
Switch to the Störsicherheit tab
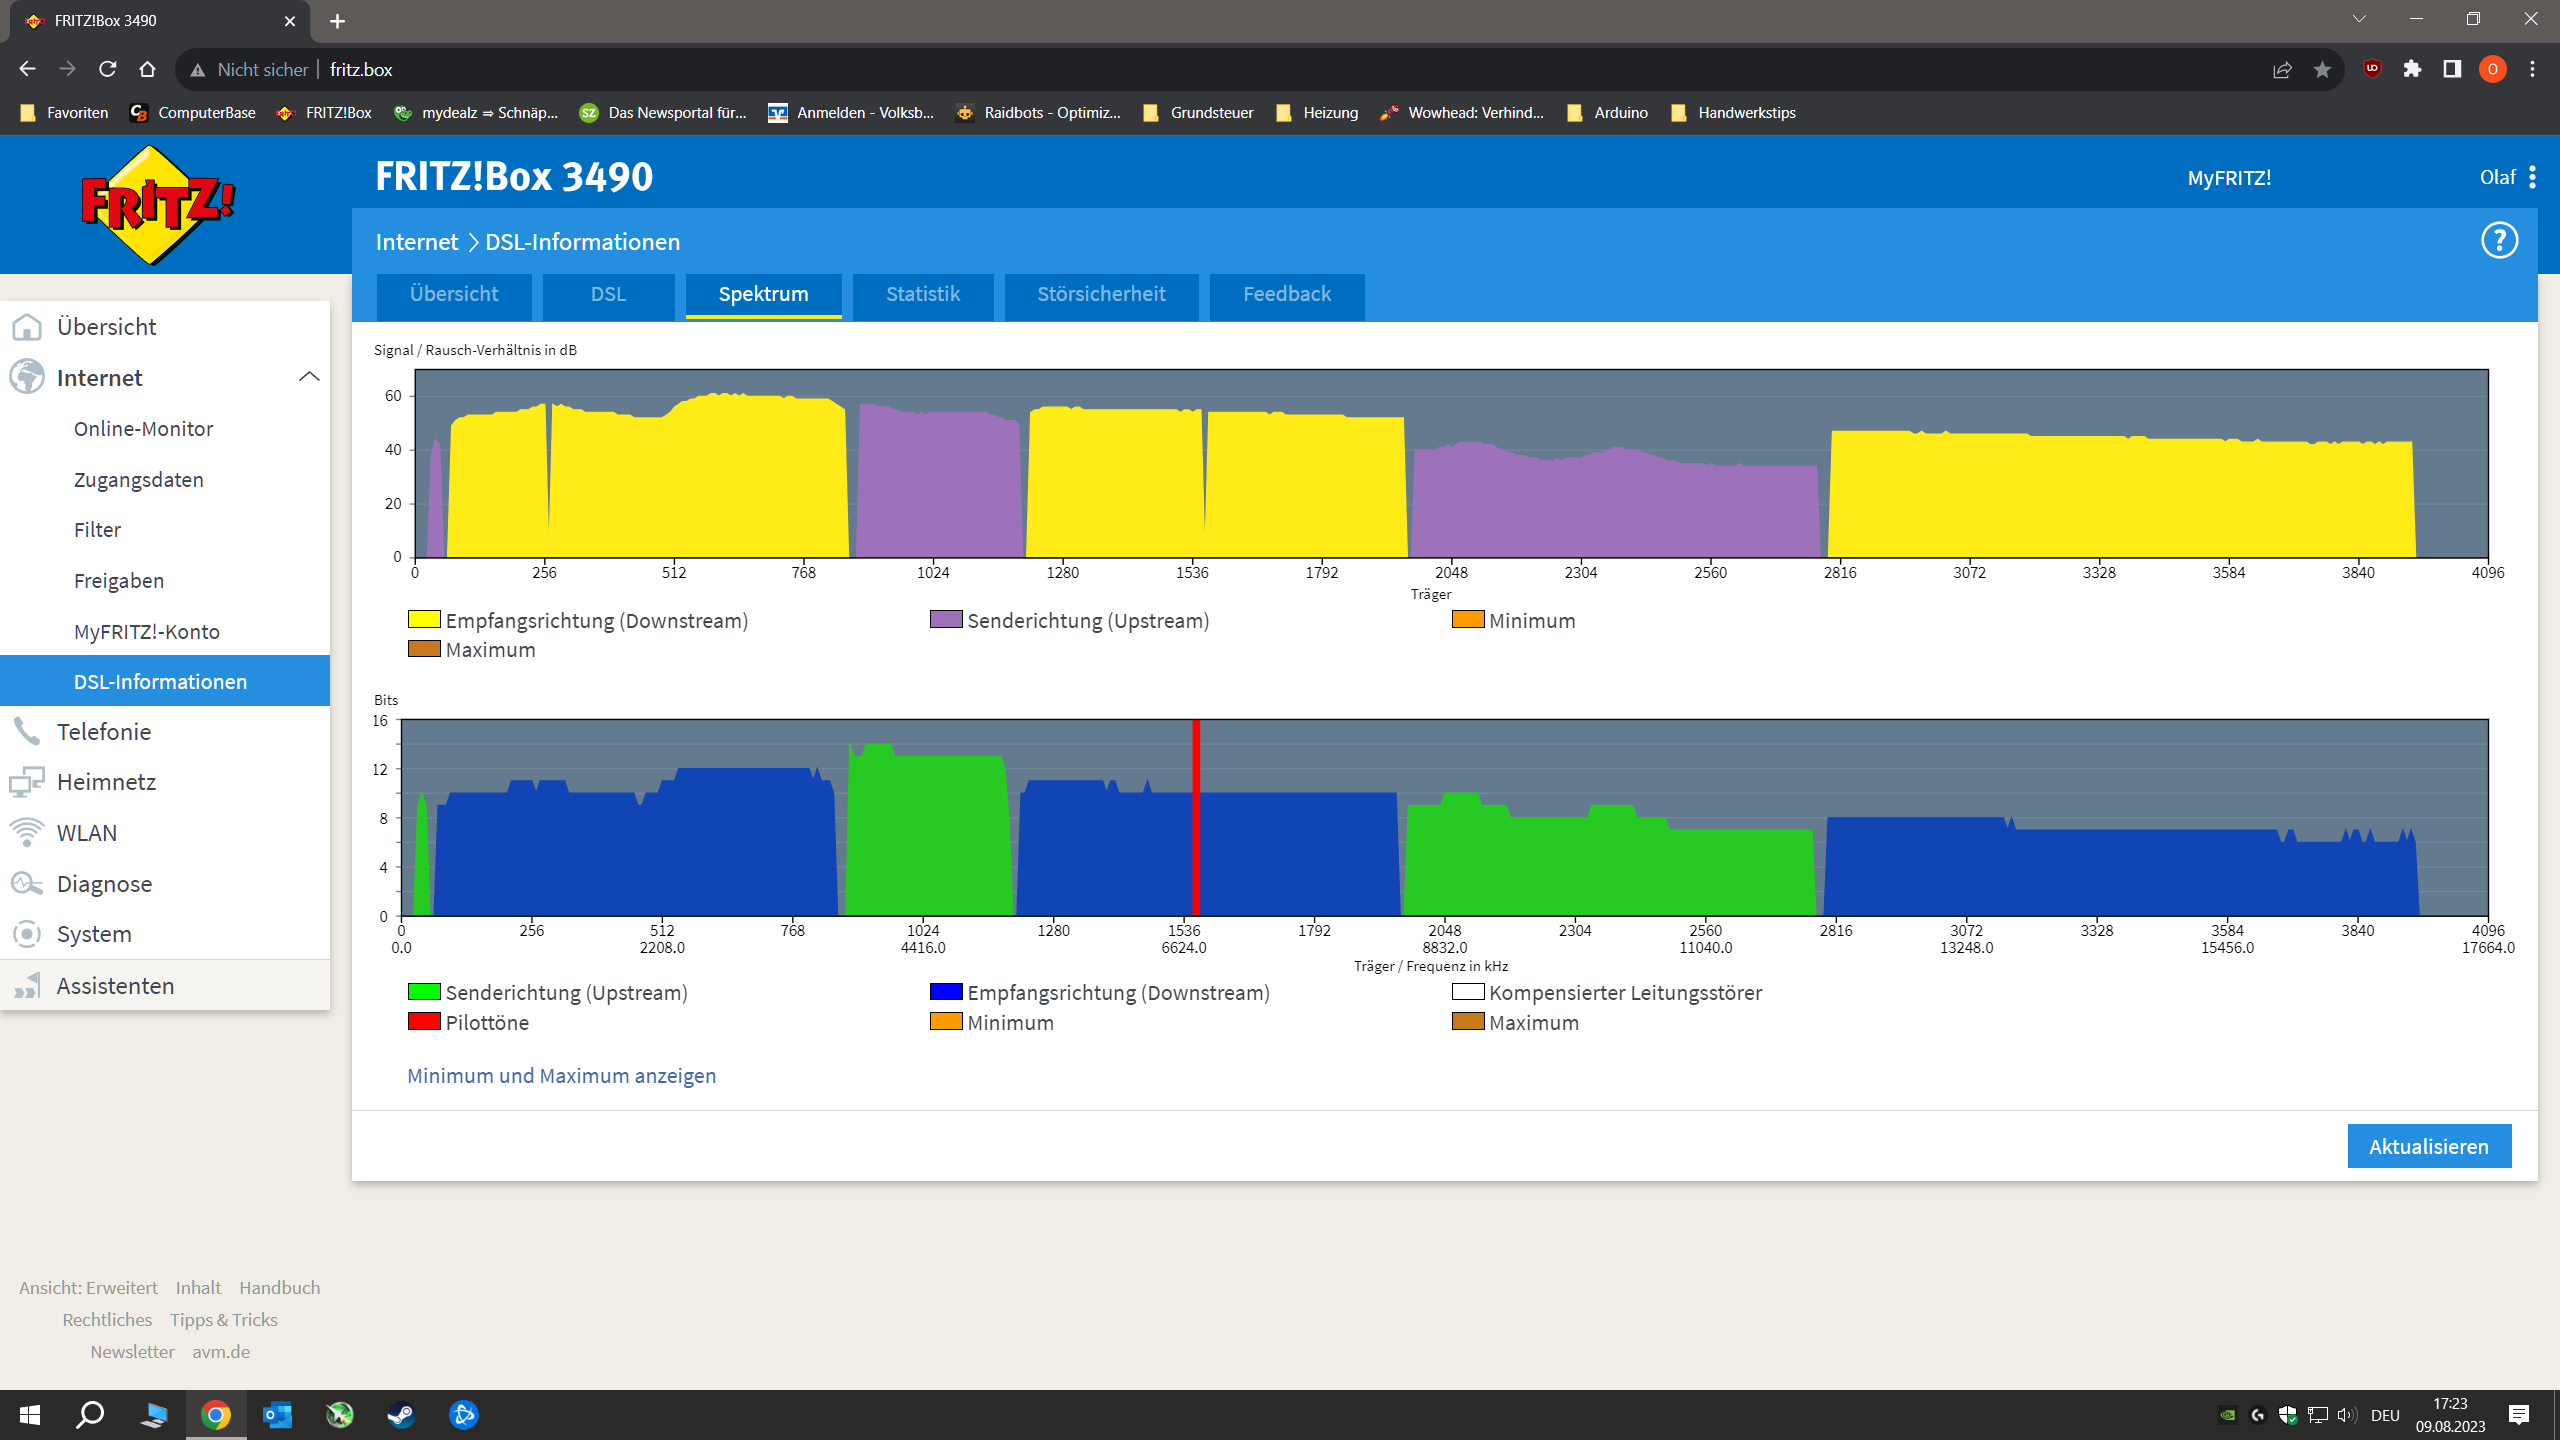click(1101, 294)
